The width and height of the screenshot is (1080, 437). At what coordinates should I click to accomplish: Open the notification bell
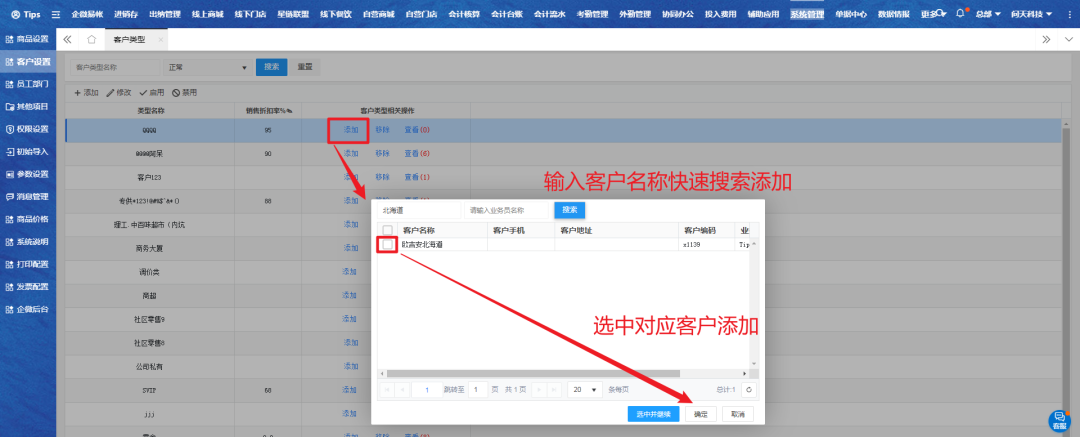tap(960, 15)
